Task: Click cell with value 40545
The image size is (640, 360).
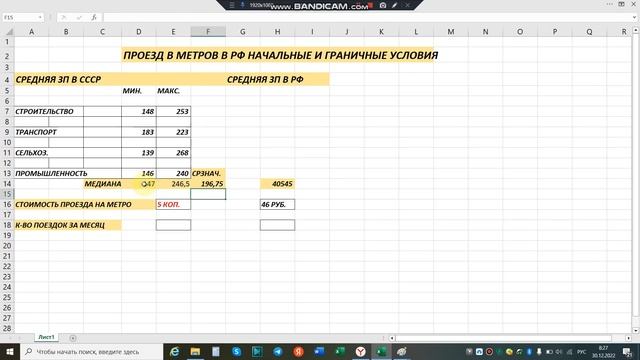Action: coord(277,184)
